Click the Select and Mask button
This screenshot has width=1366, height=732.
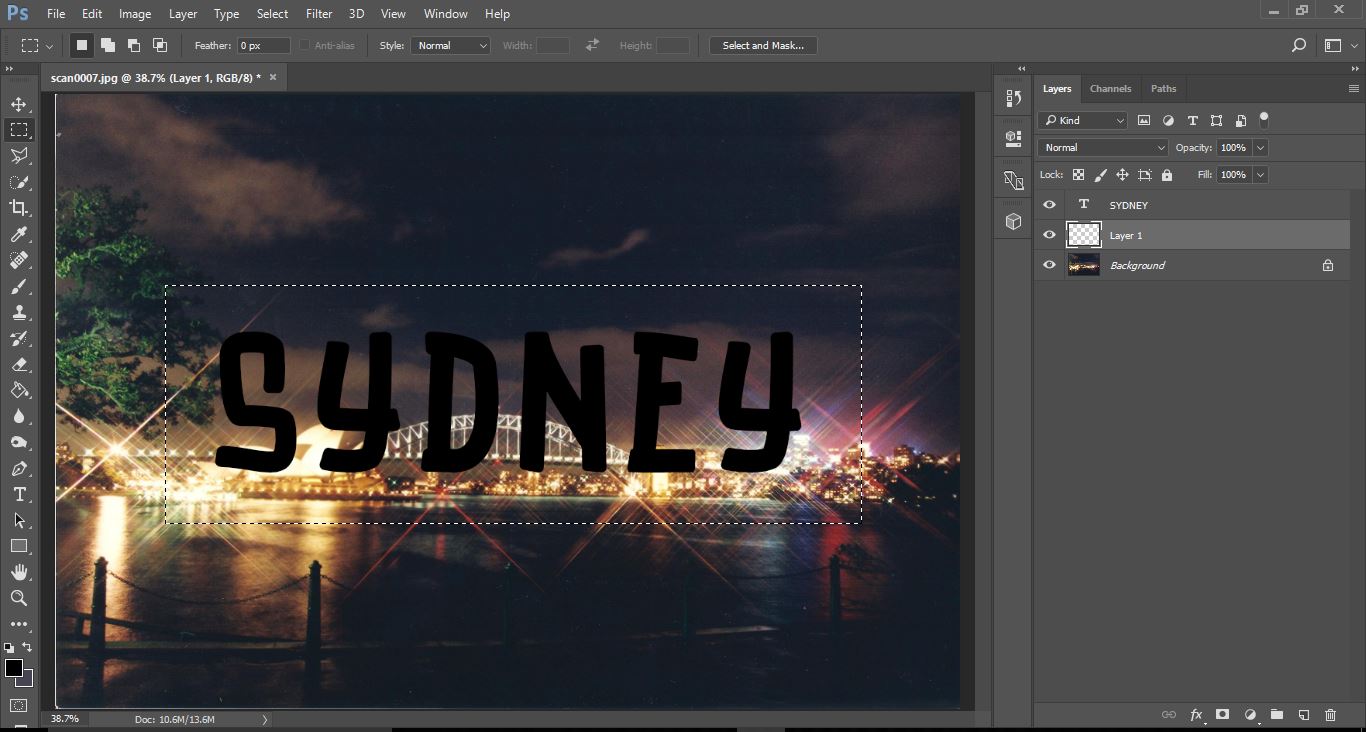pyautogui.click(x=763, y=45)
